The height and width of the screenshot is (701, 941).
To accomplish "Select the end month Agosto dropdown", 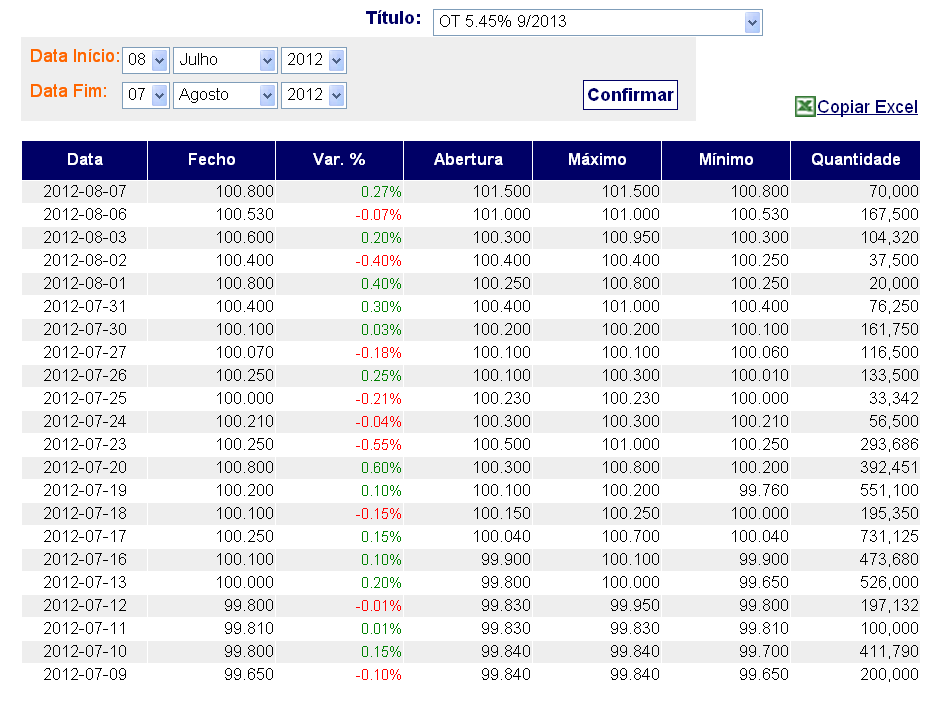I will click(225, 95).
